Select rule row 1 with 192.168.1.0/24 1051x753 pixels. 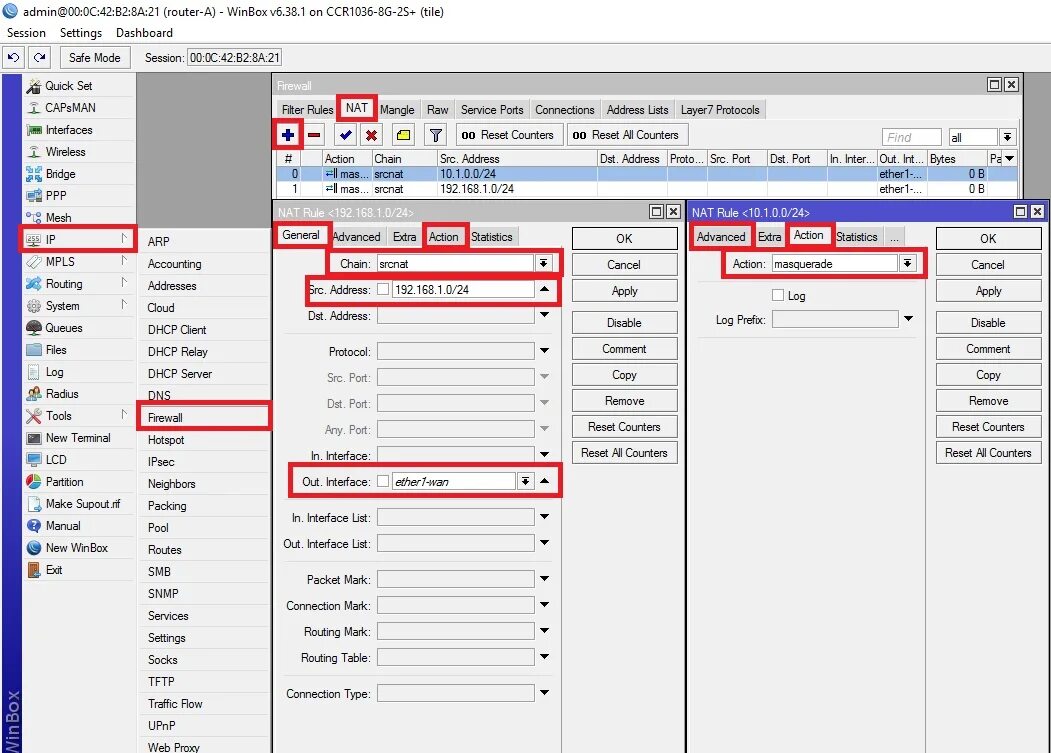click(x=646, y=189)
